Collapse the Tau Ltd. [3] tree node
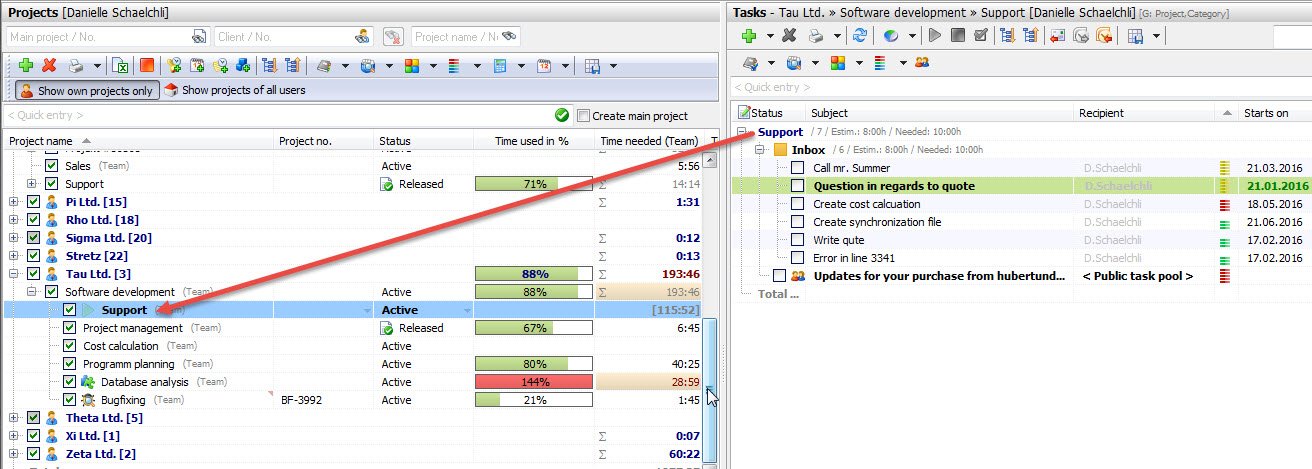The width and height of the screenshot is (1312, 469). tap(14, 274)
